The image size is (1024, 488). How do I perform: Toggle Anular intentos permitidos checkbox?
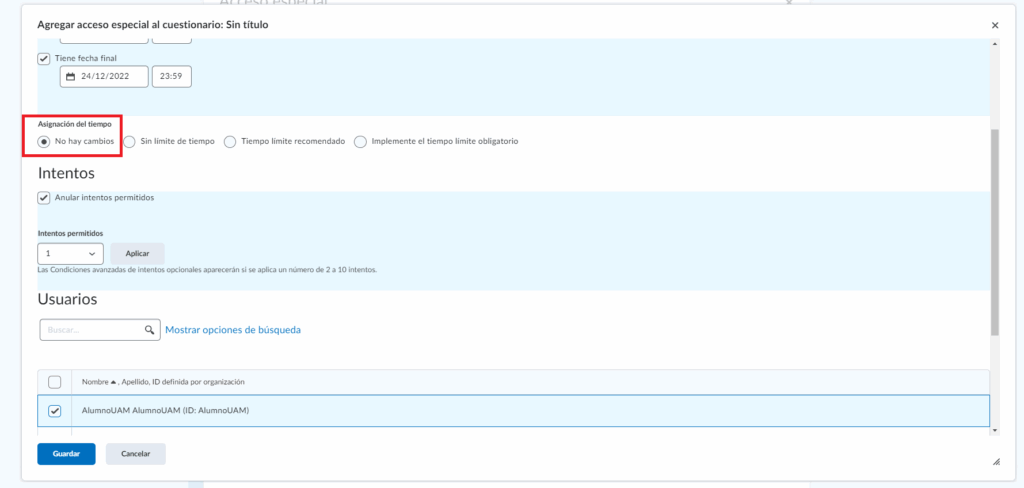coord(44,198)
